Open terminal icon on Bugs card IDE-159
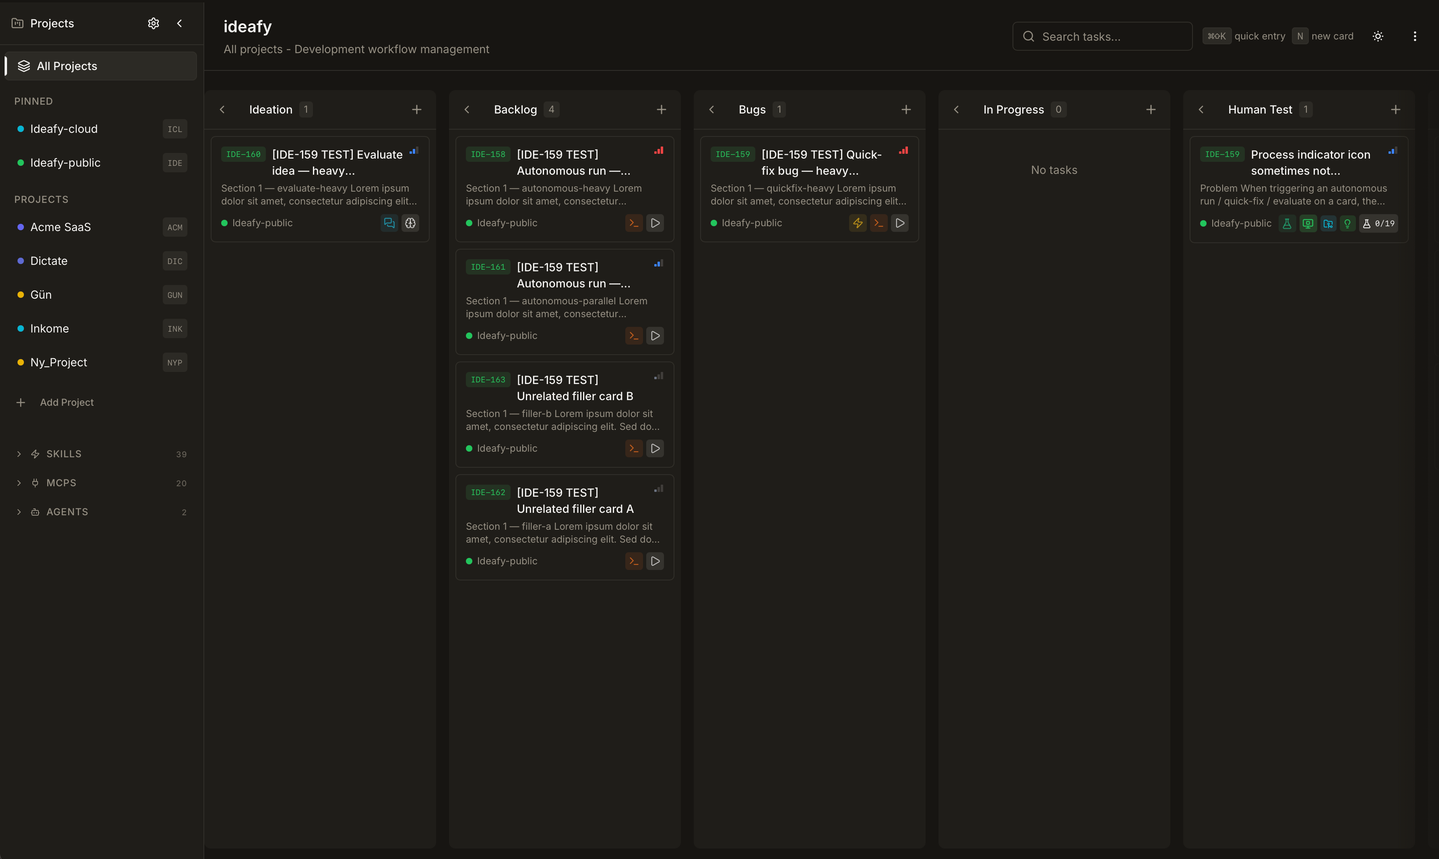 pyautogui.click(x=878, y=223)
